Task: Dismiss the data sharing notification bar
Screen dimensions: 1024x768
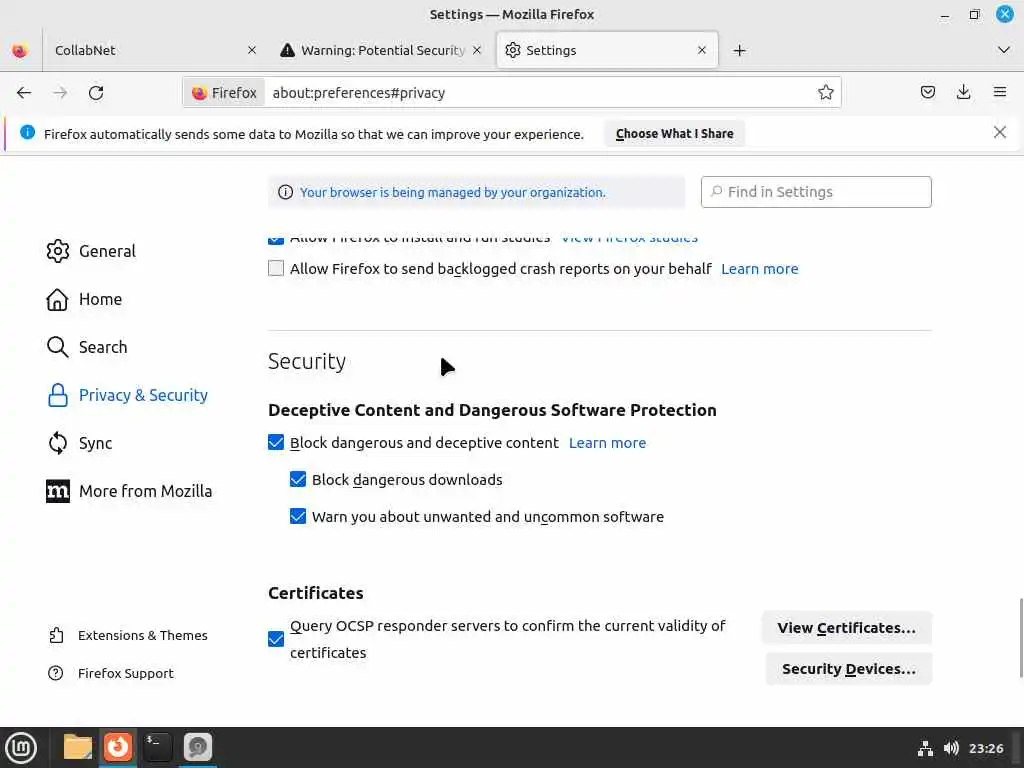Action: tap(999, 133)
